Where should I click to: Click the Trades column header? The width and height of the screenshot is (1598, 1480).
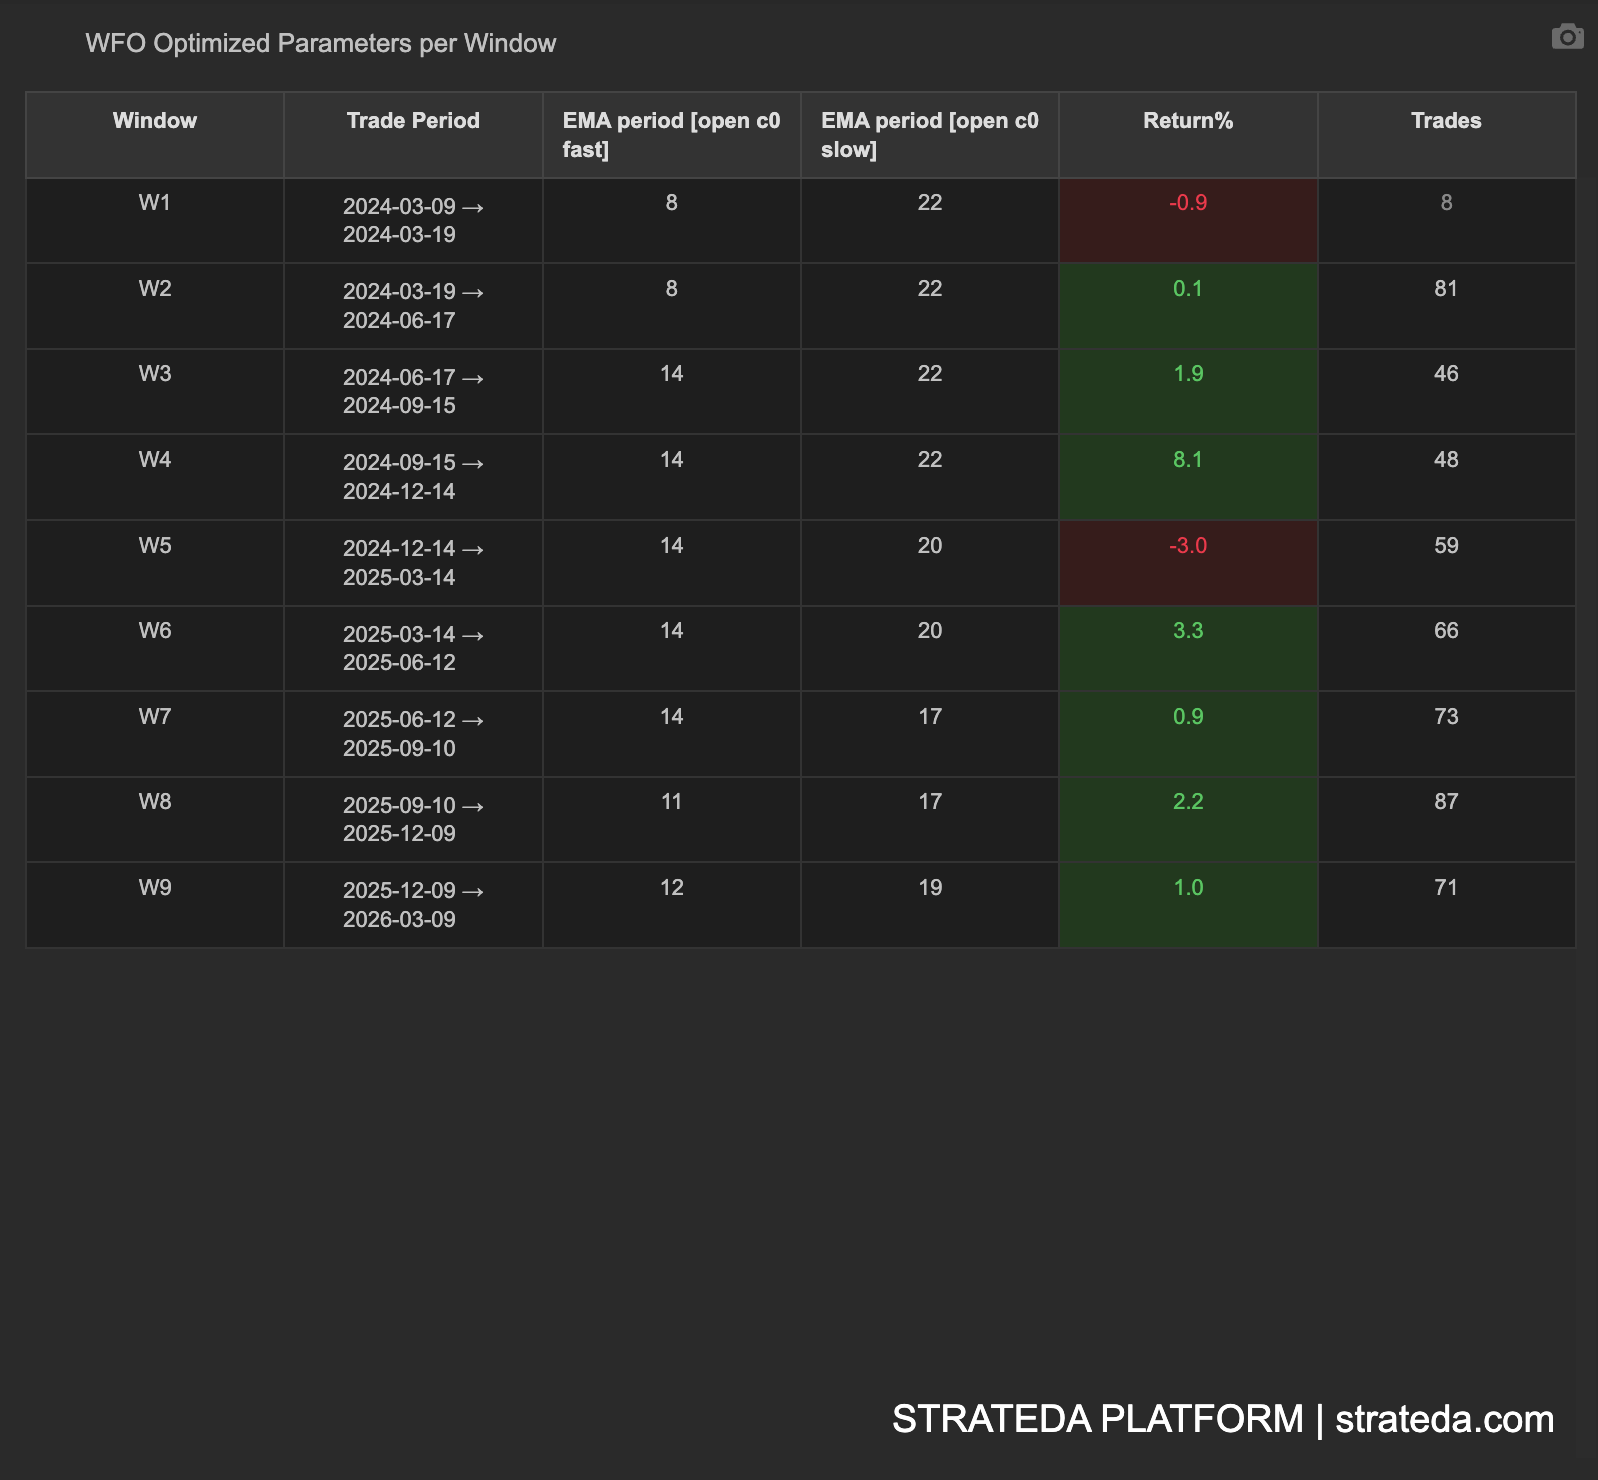(1446, 135)
